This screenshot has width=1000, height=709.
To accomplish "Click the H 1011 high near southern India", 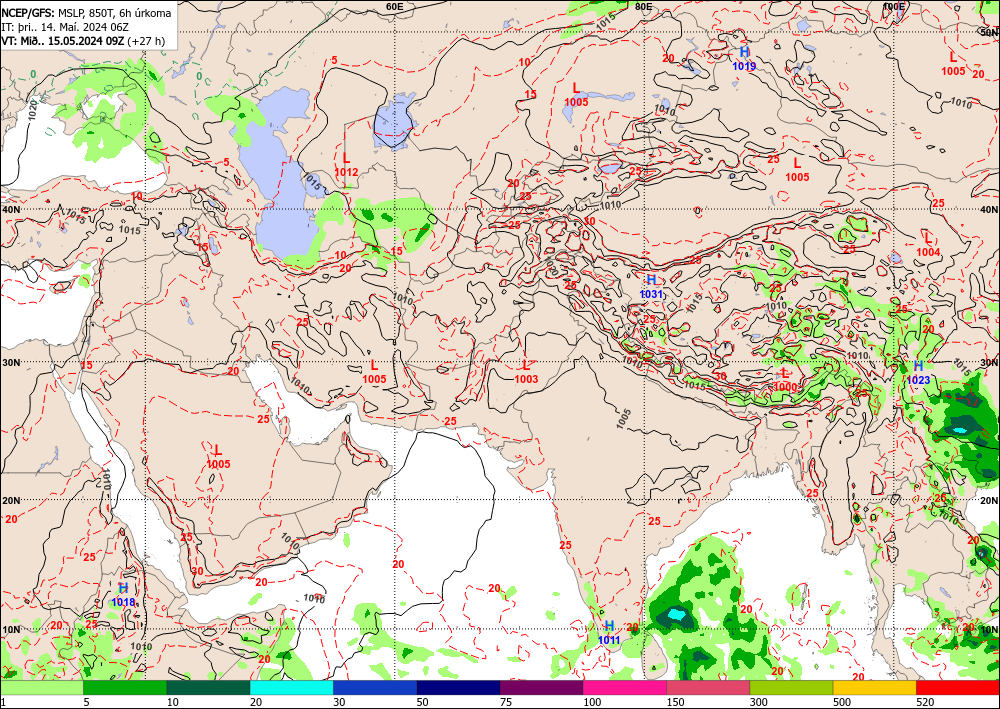I will pyautogui.click(x=609, y=632).
